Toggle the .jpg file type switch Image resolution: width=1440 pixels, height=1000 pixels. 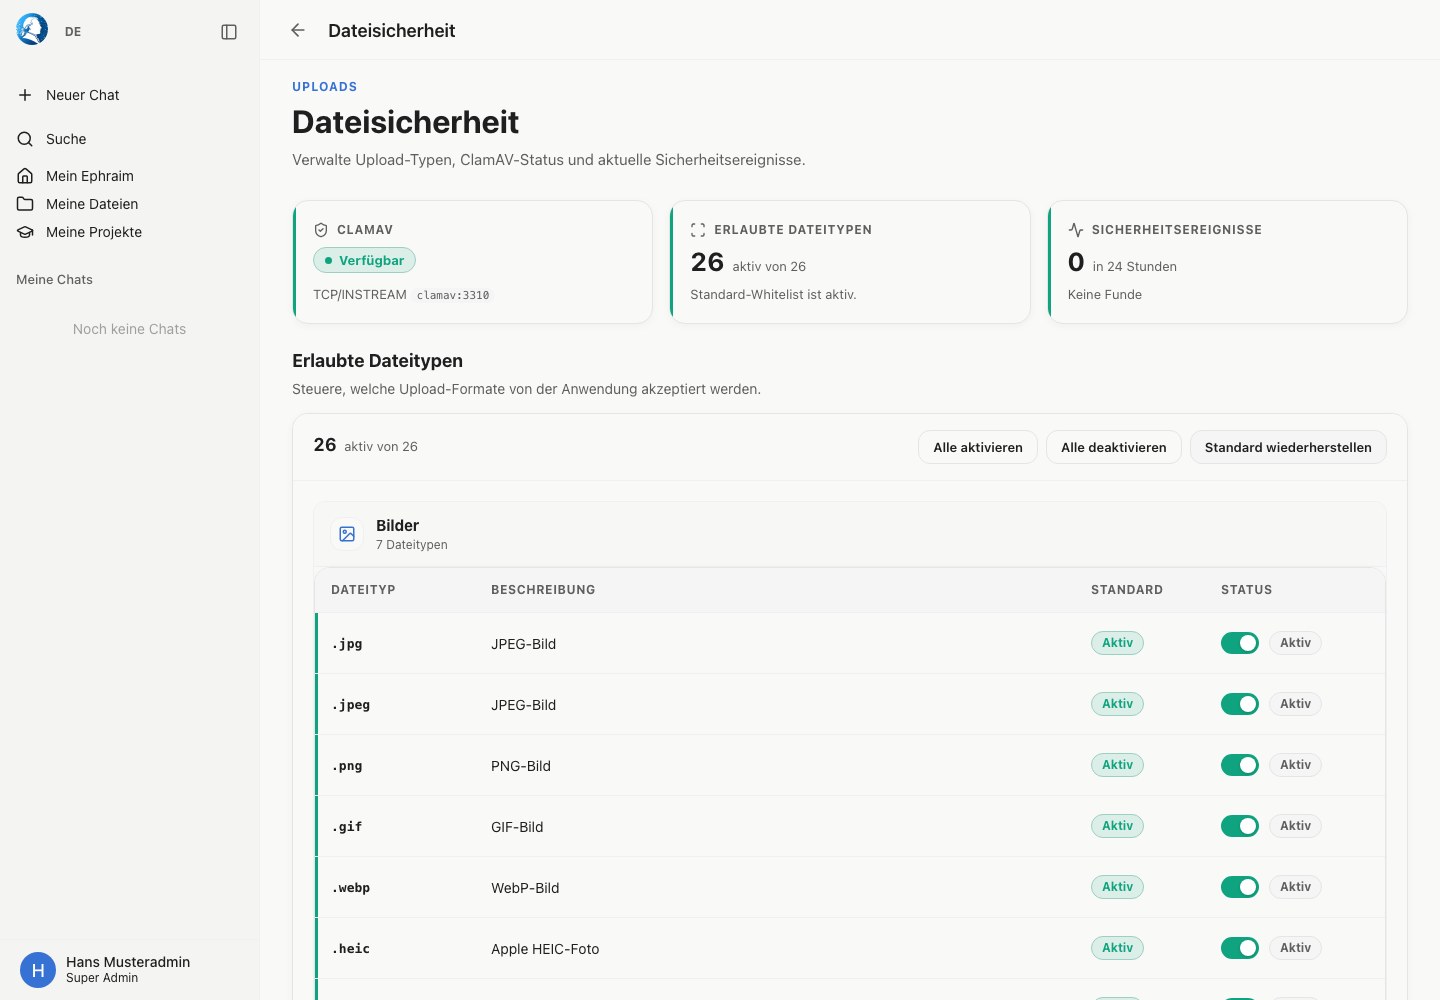(1240, 643)
